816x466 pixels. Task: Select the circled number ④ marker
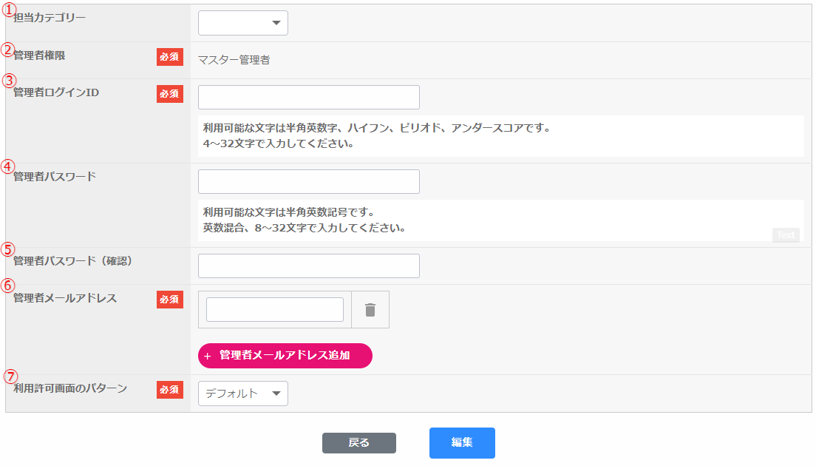click(x=9, y=166)
